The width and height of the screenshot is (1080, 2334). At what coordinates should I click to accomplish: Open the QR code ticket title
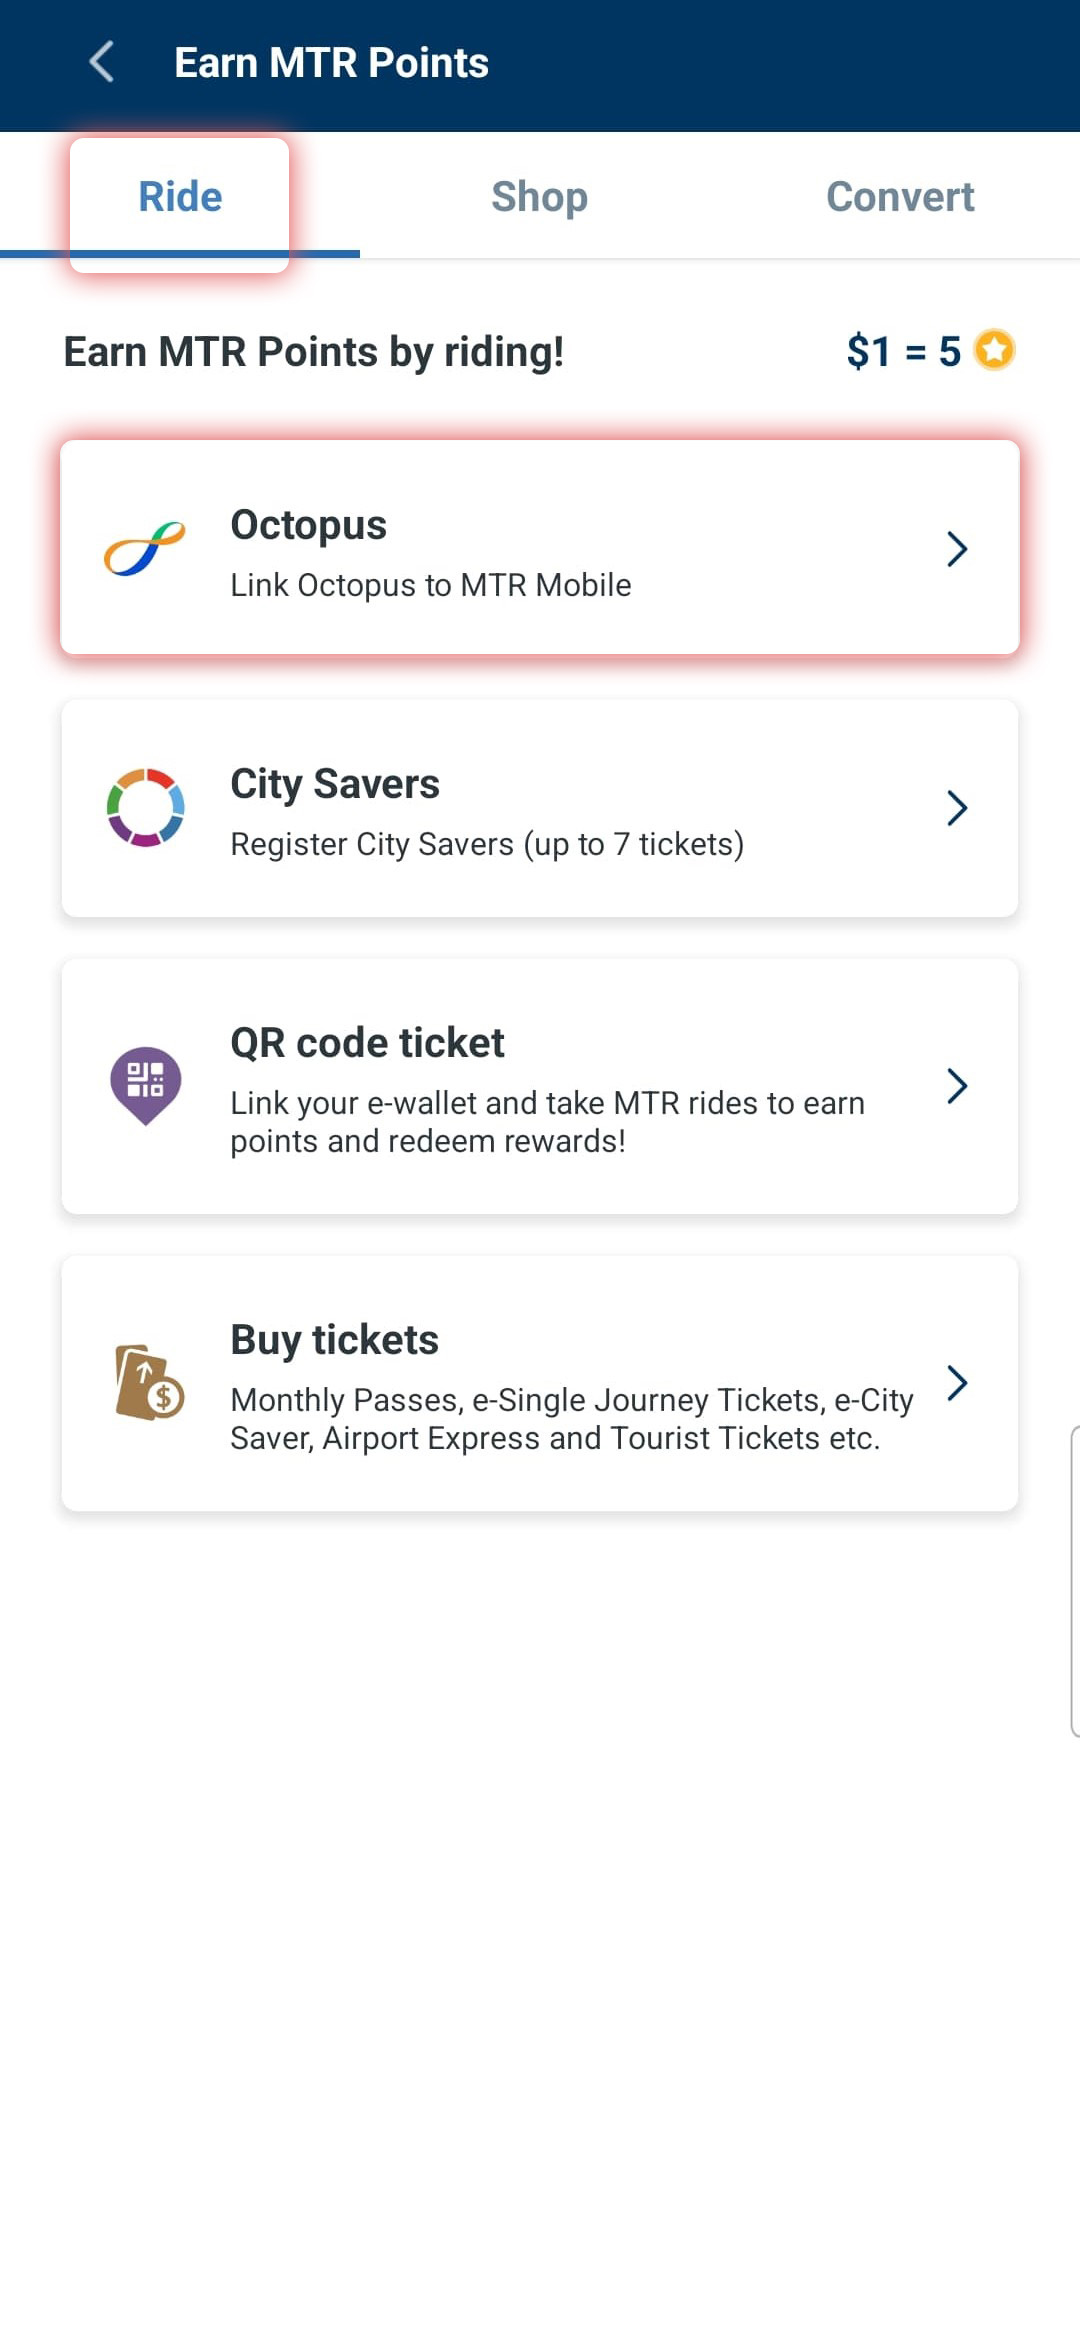click(x=367, y=1043)
